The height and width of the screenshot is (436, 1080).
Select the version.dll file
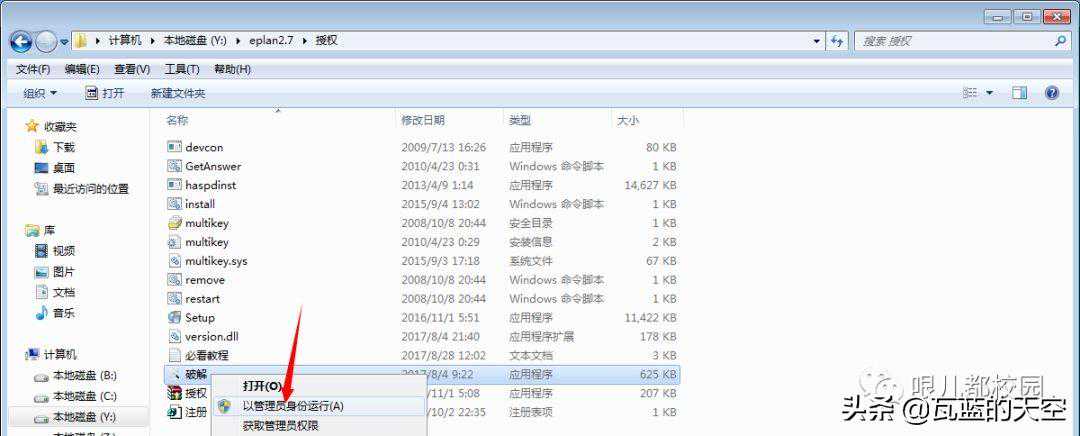coord(211,337)
